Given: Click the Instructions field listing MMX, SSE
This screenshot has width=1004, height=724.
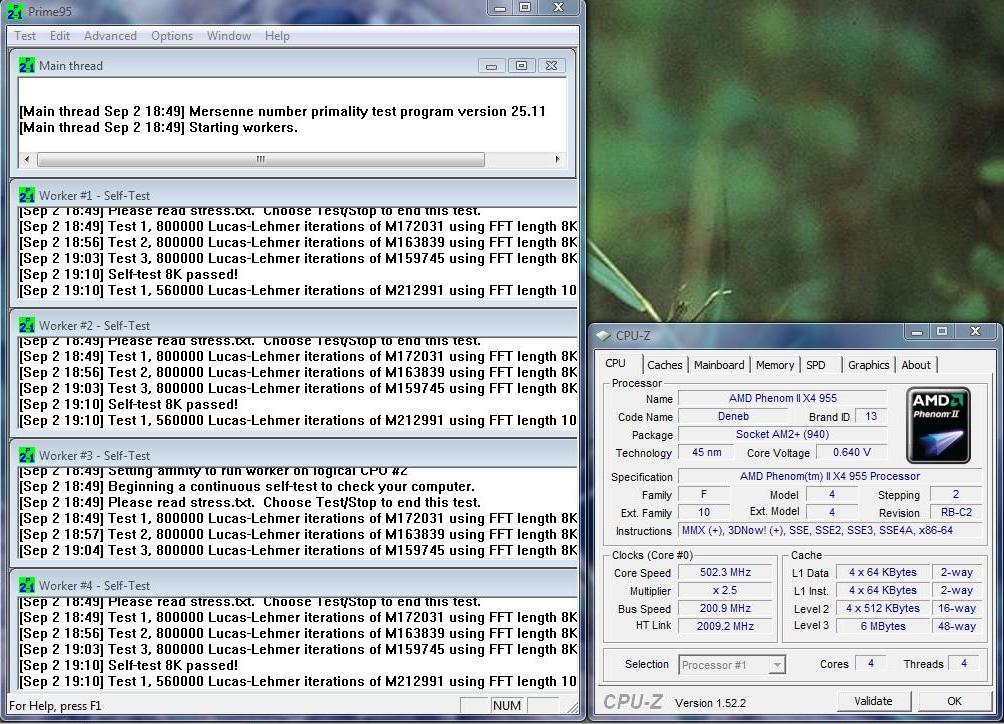Looking at the screenshot, I should (830, 531).
